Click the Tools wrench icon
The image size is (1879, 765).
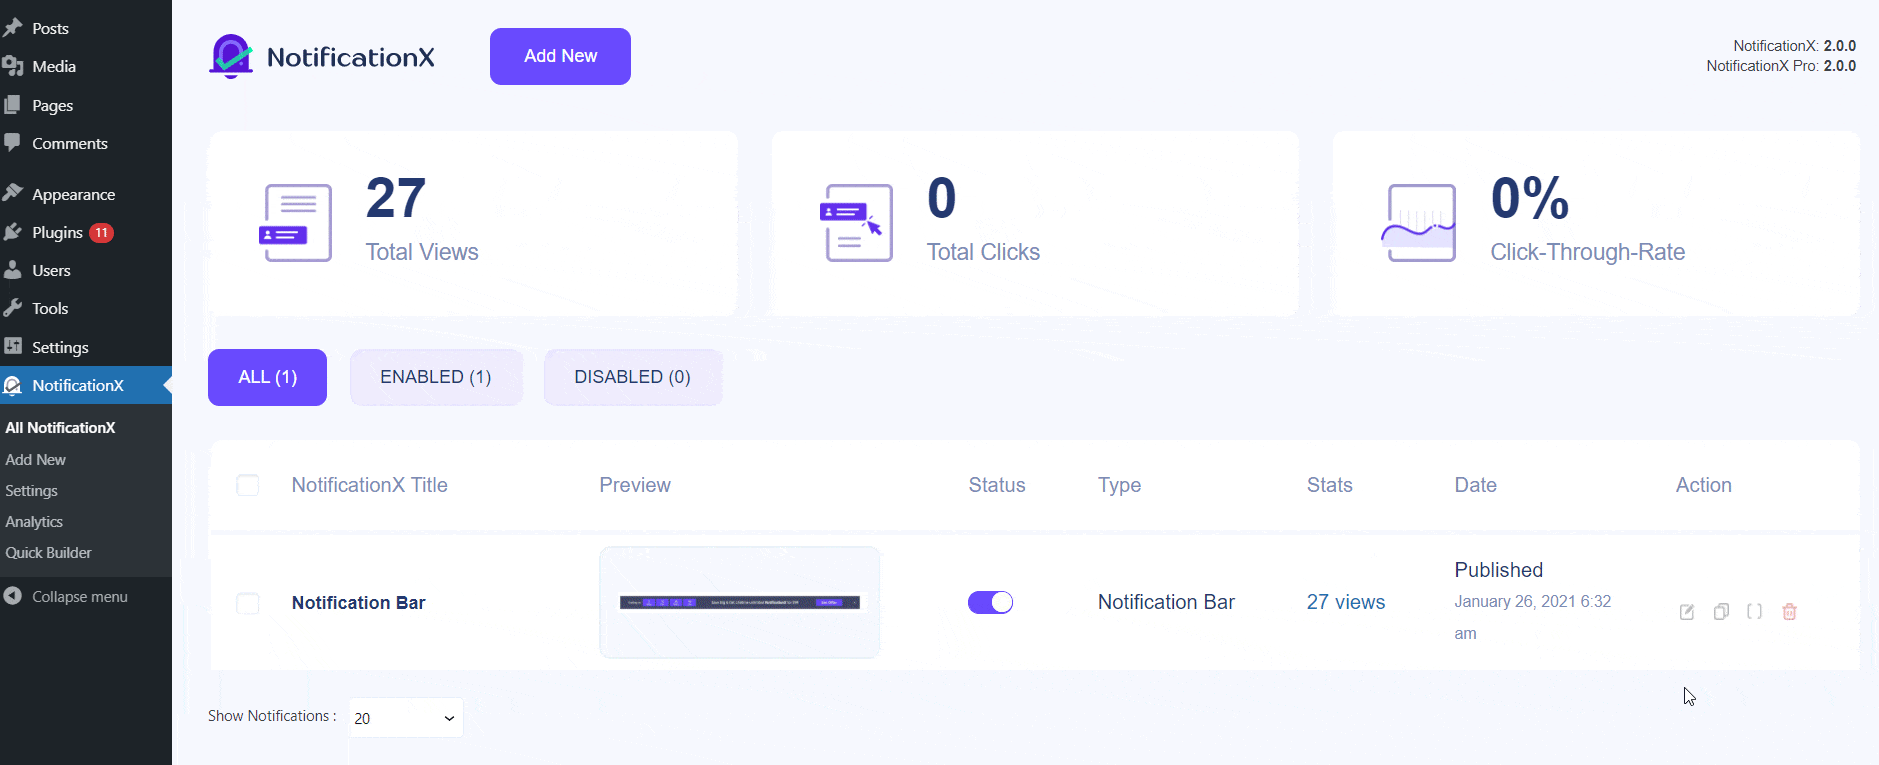(x=13, y=308)
